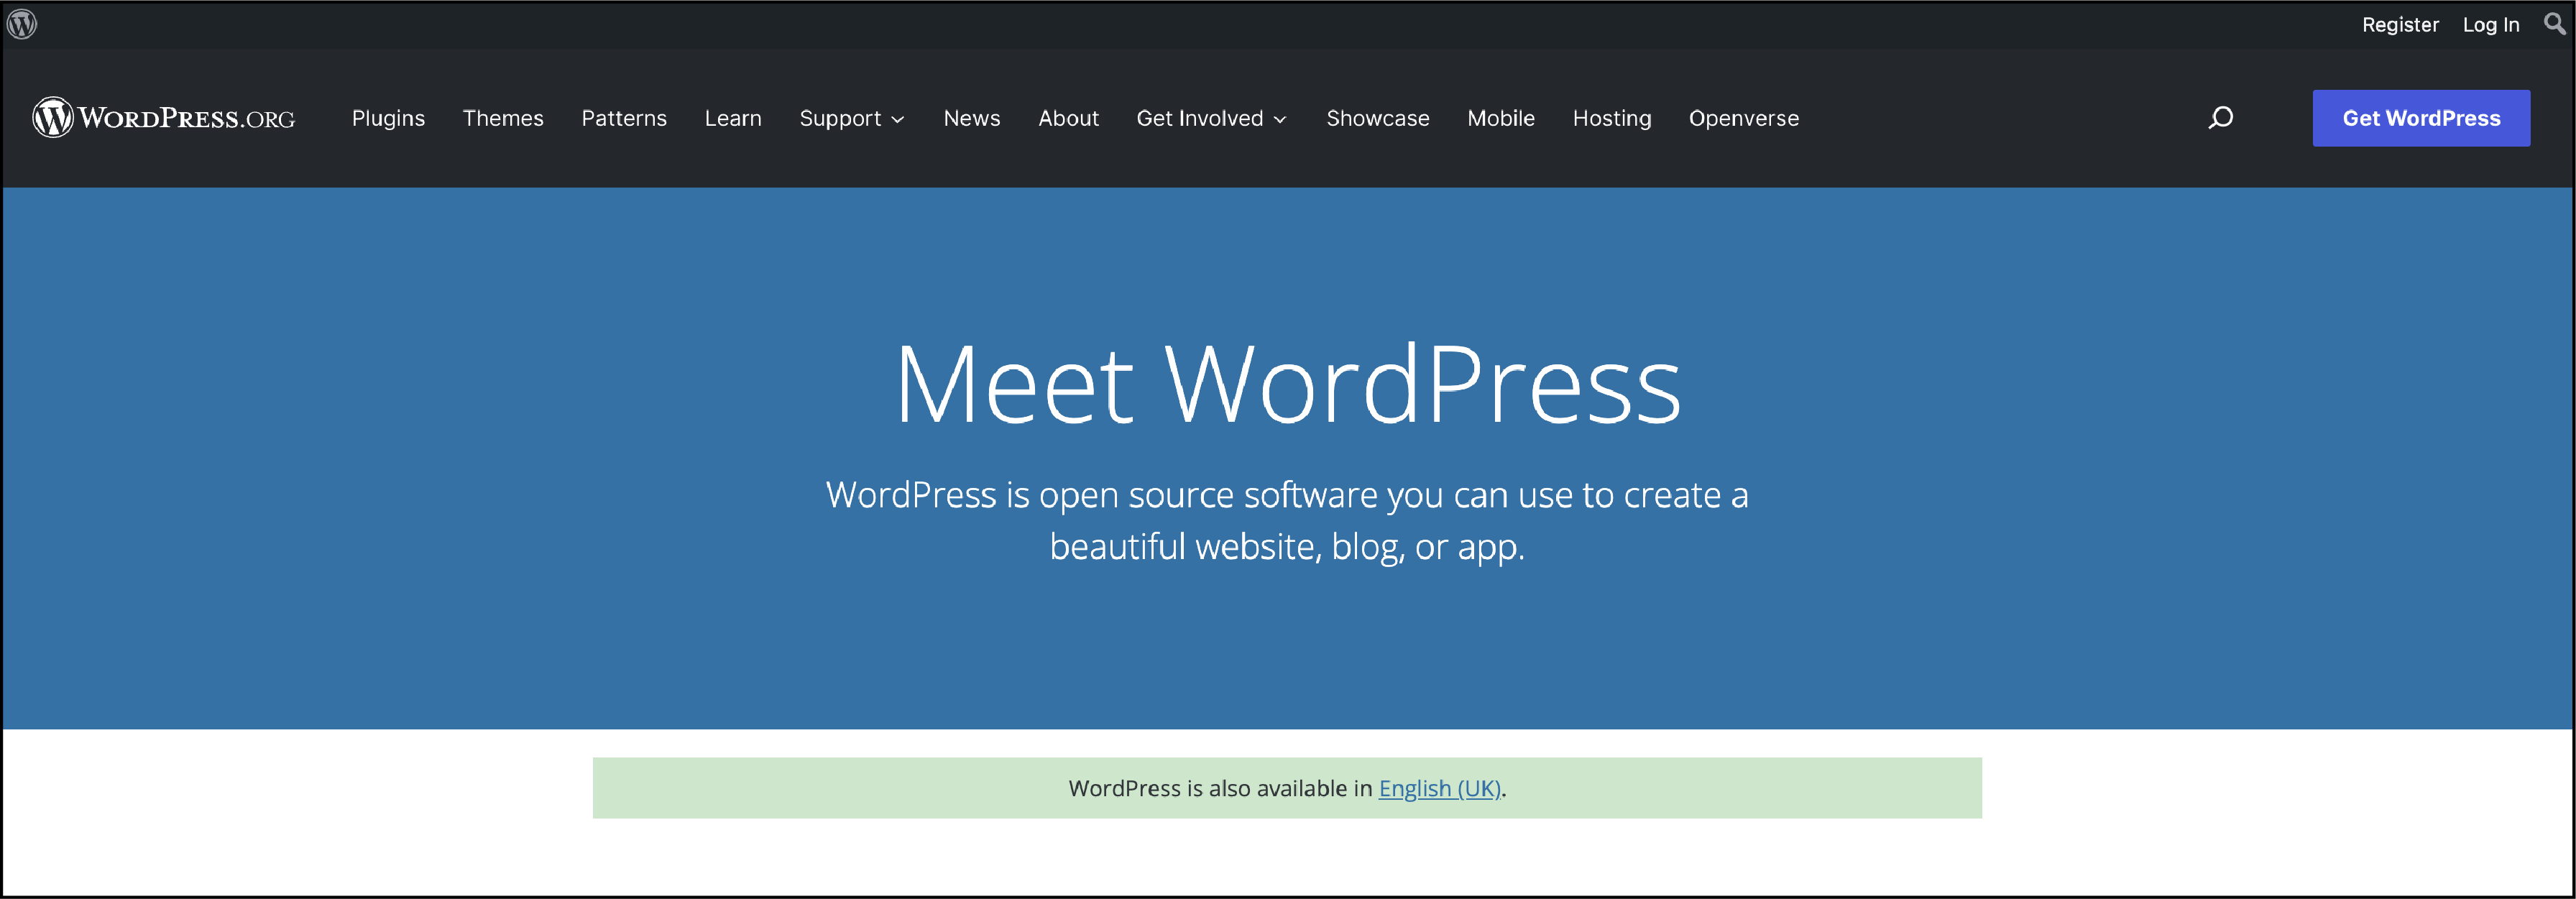Expand the Support menu chevron
Screen dimensions: 2576x899
(x=898, y=120)
